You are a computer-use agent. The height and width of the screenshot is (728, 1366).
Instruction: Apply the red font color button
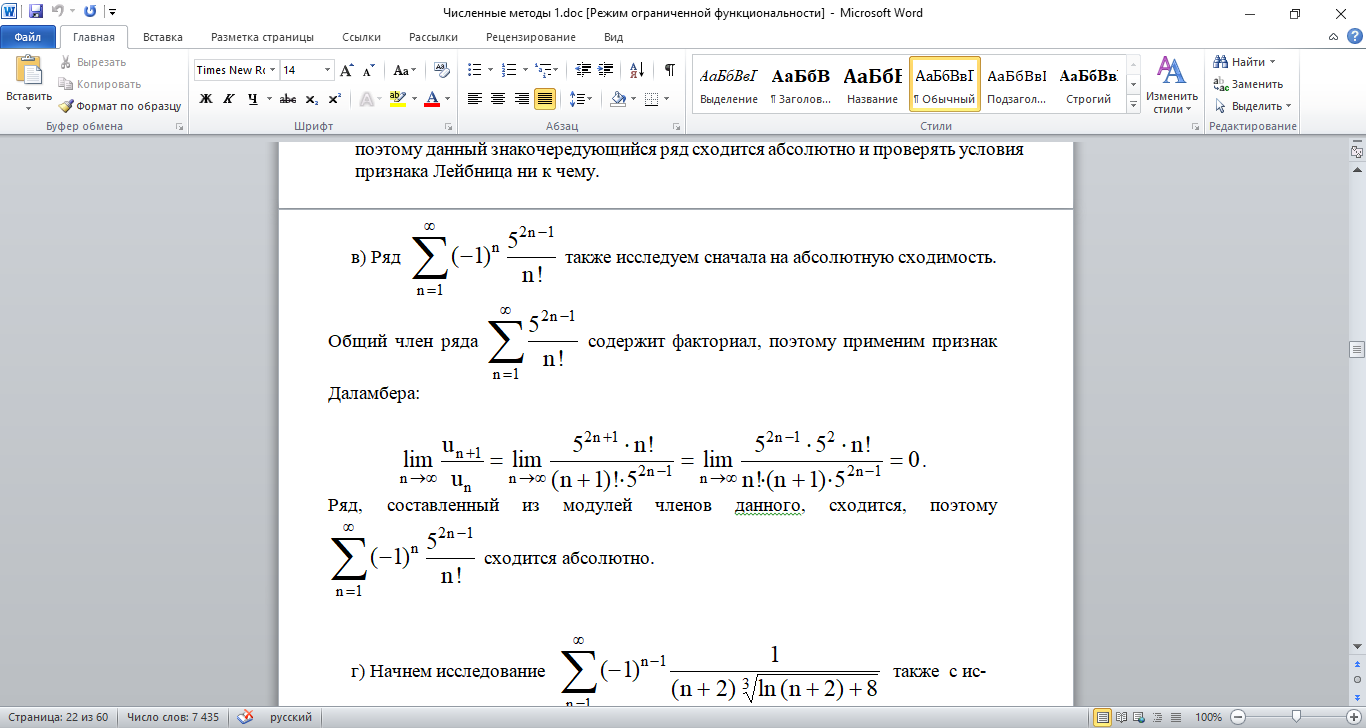click(x=432, y=99)
